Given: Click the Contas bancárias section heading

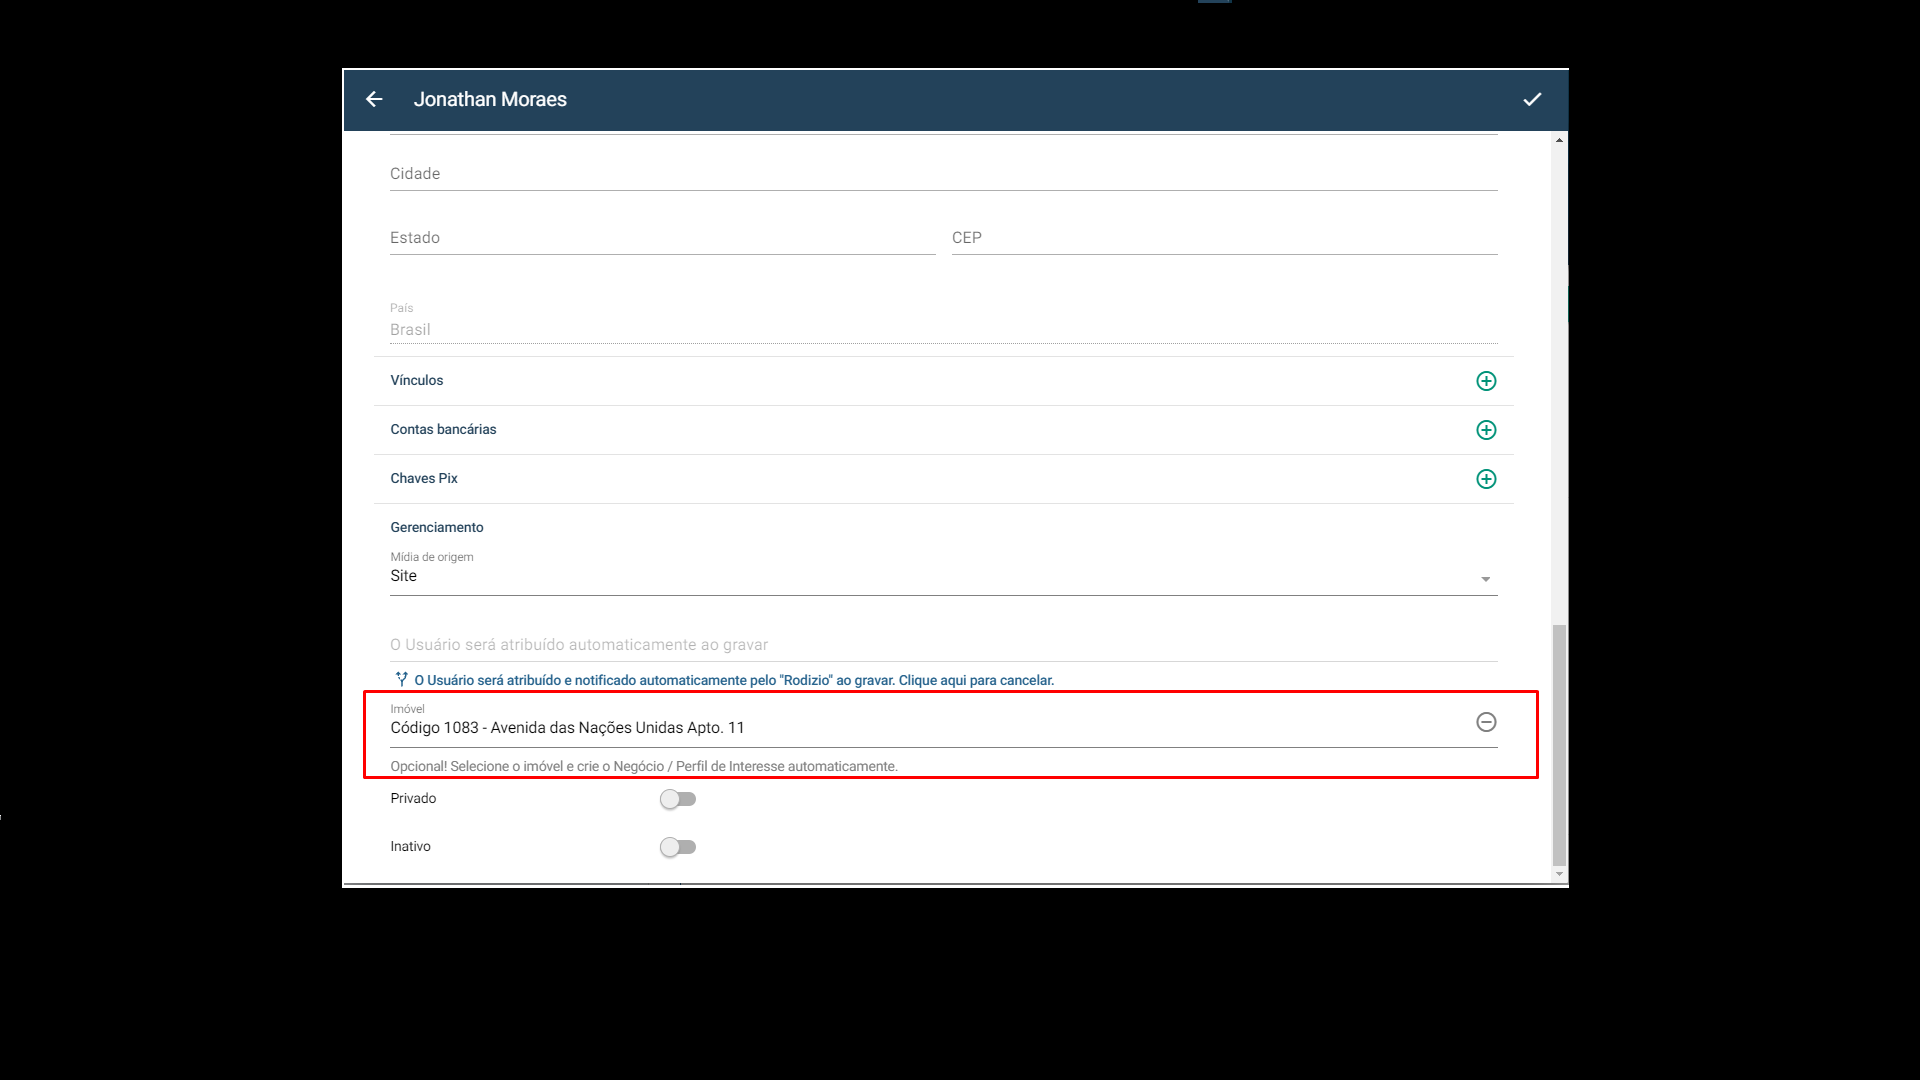Looking at the screenshot, I should (x=443, y=429).
